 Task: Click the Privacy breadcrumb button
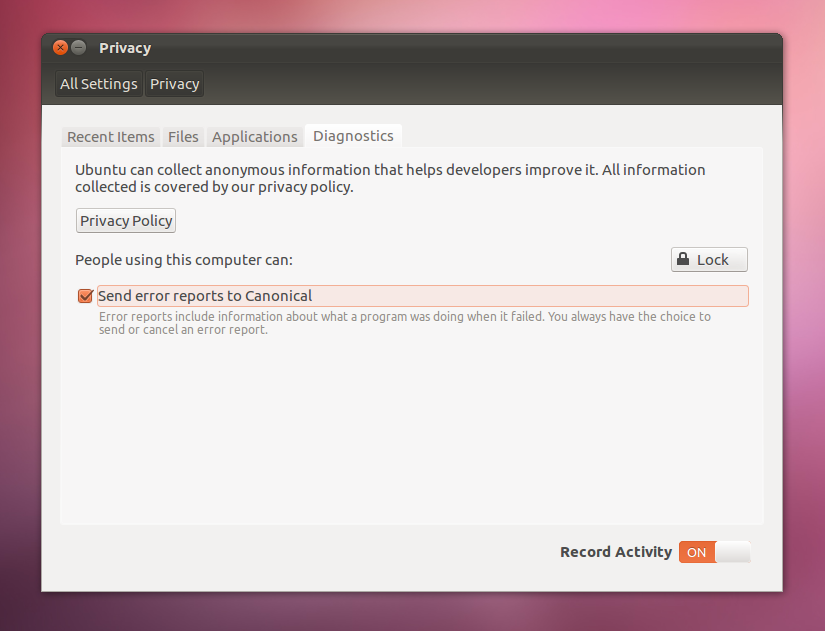coord(174,84)
